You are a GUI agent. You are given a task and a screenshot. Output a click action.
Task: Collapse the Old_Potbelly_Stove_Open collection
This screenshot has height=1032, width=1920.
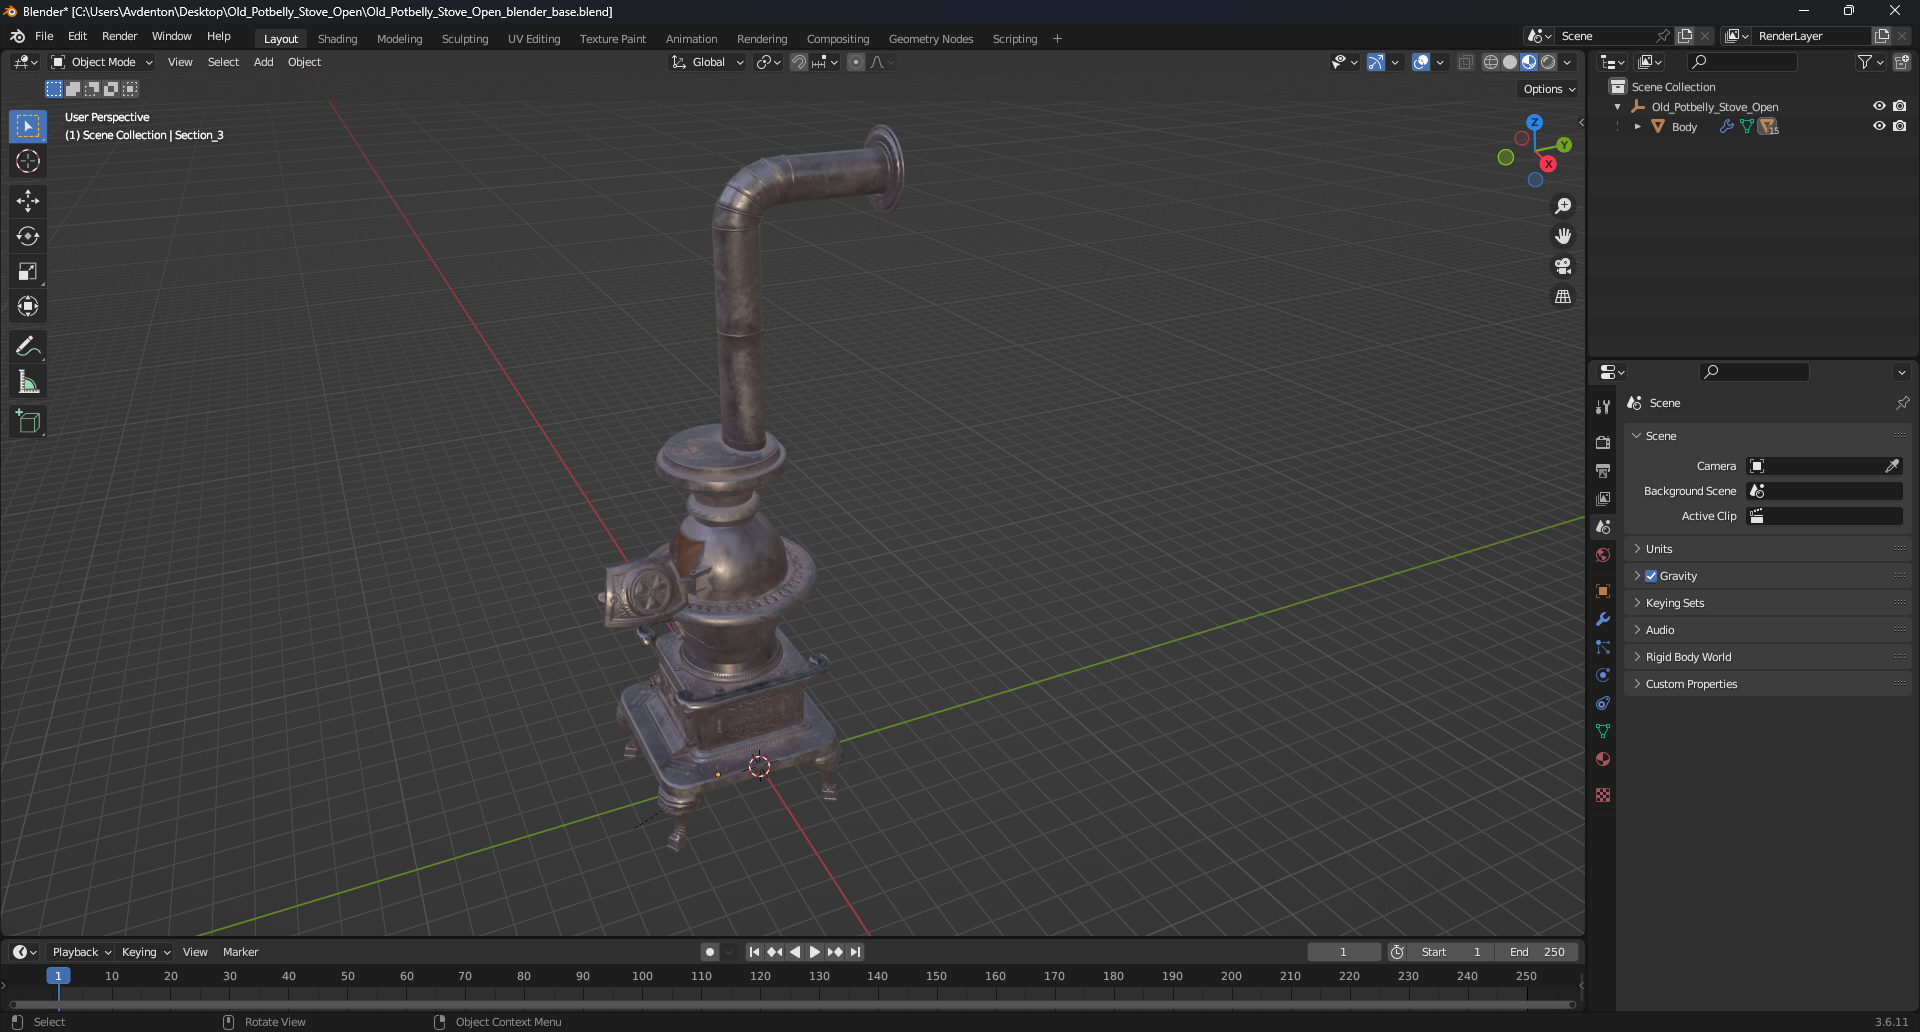tap(1618, 107)
